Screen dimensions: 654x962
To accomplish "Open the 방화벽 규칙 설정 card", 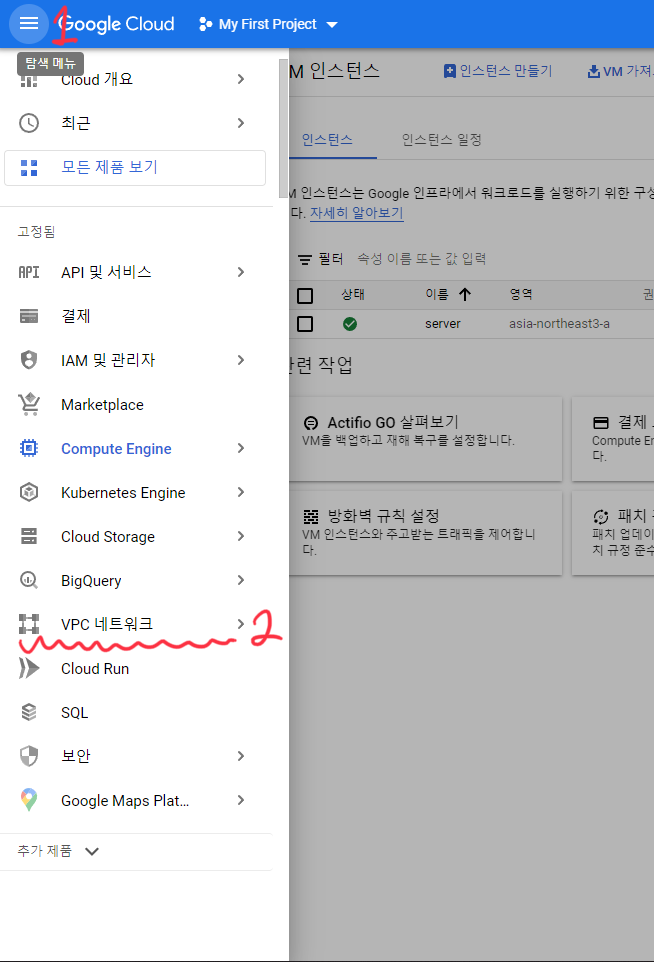I will tap(426, 533).
